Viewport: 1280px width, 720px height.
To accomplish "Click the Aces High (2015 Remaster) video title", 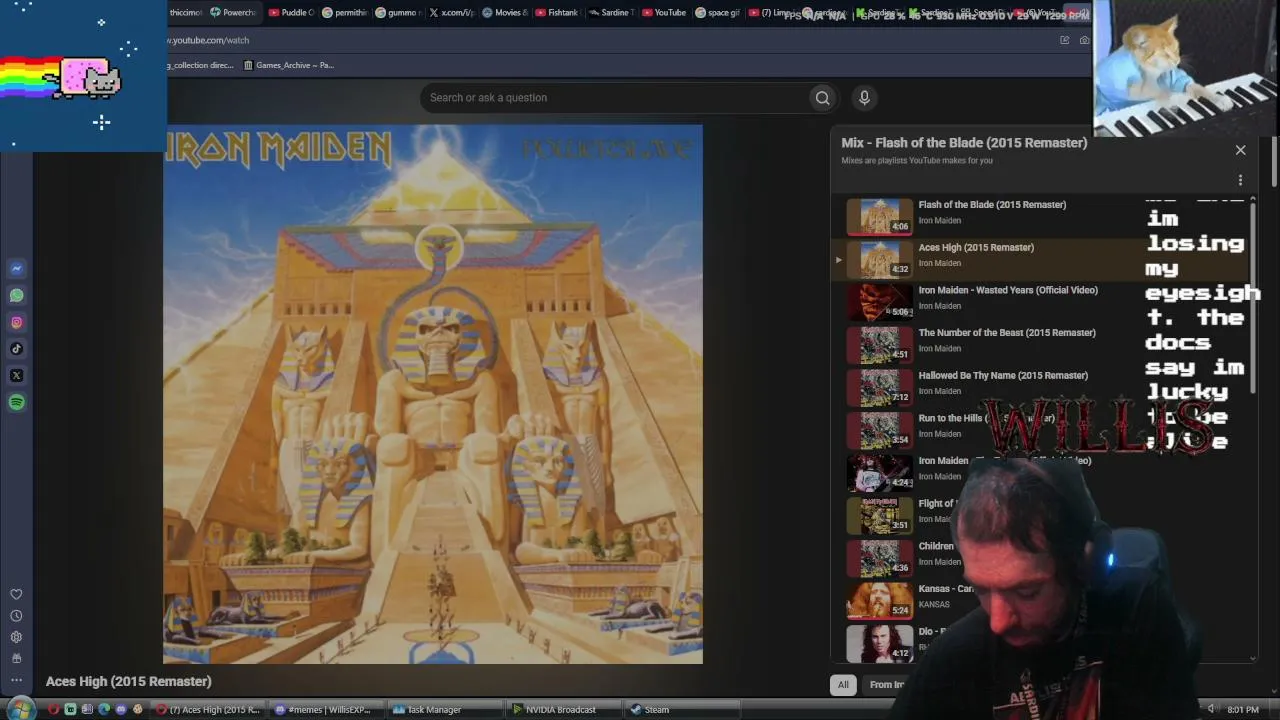I will pos(129,681).
